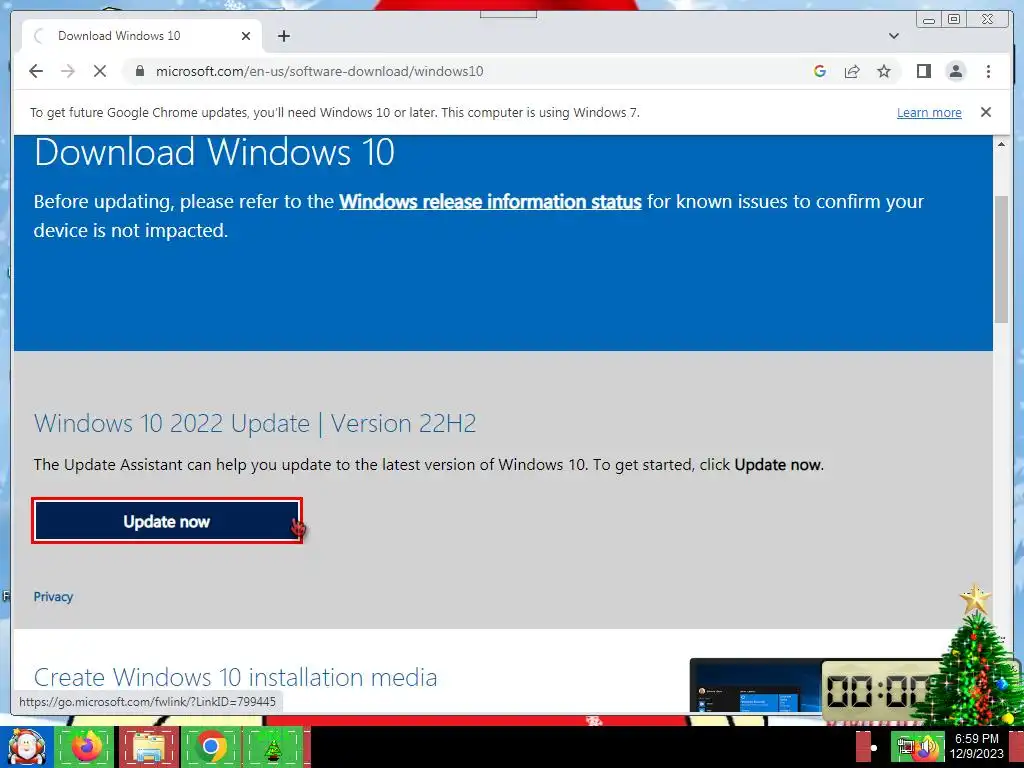The image size is (1024, 768).
Task: Open Windows release information status link
Action: (490, 201)
